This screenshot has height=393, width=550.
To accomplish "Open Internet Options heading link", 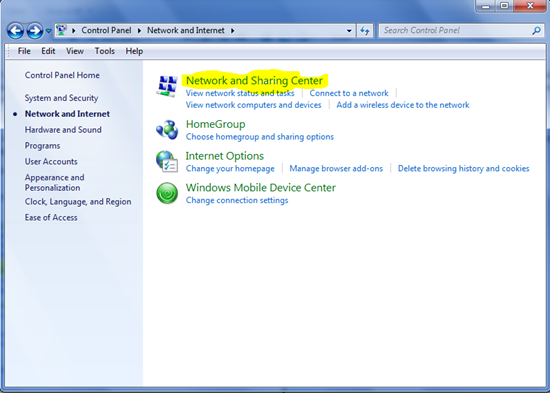I will 224,156.
